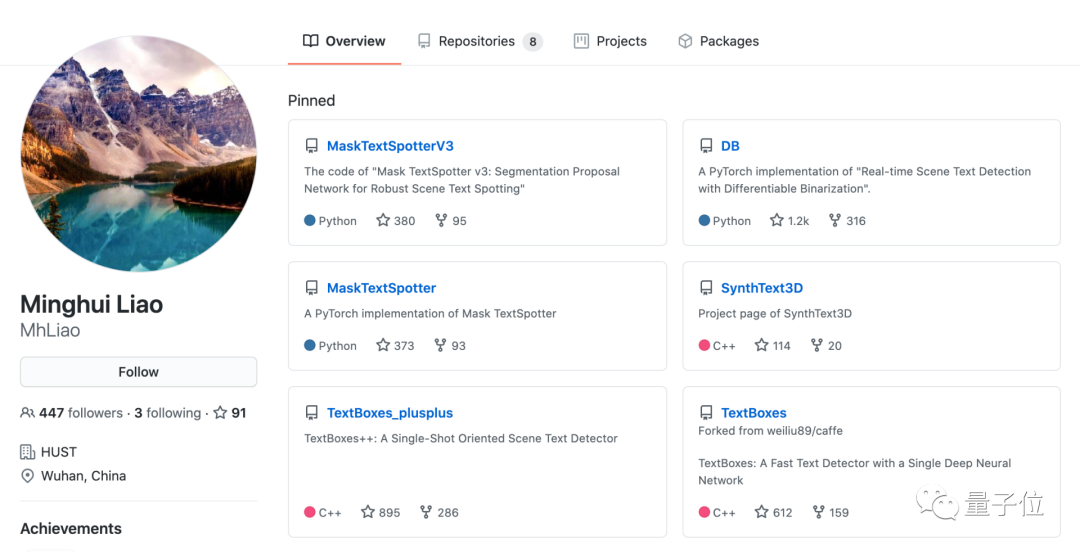The image size is (1080, 552).
Task: Click the star count on TextBoxes_plusplus
Action: [x=390, y=512]
